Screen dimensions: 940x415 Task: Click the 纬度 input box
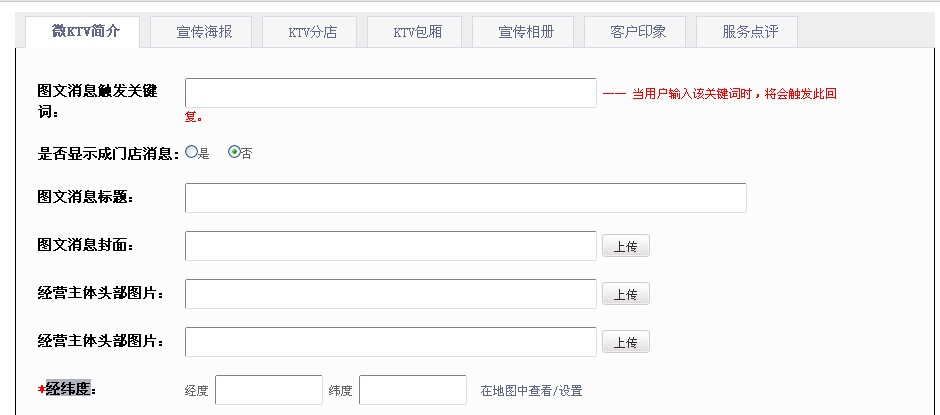tap(412, 390)
